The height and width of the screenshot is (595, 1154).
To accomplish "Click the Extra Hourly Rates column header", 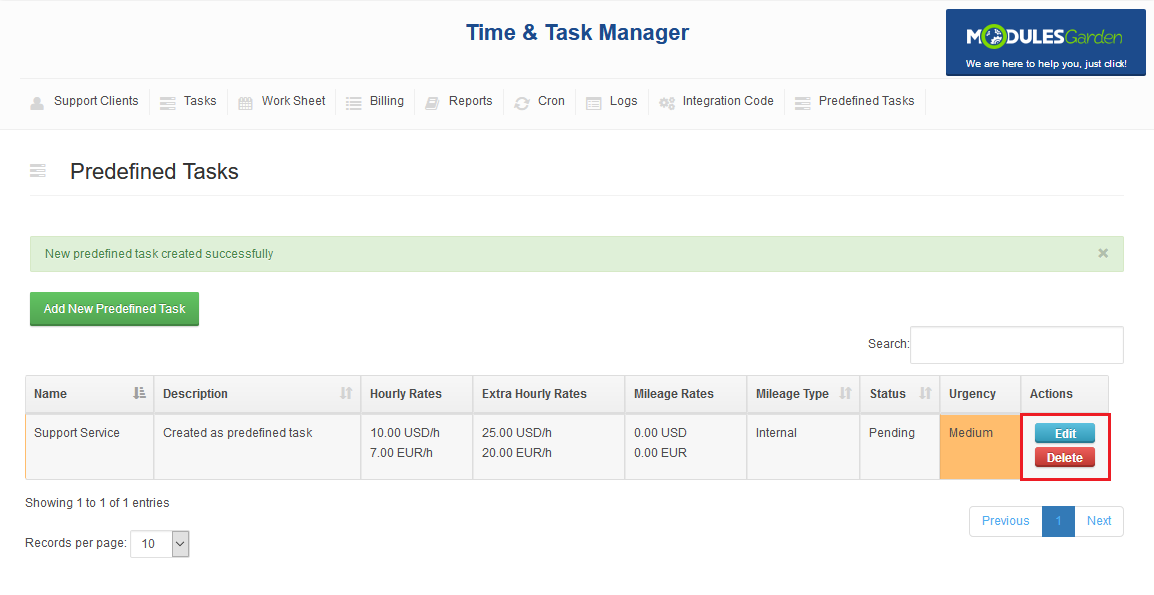I will pyautogui.click(x=548, y=394).
